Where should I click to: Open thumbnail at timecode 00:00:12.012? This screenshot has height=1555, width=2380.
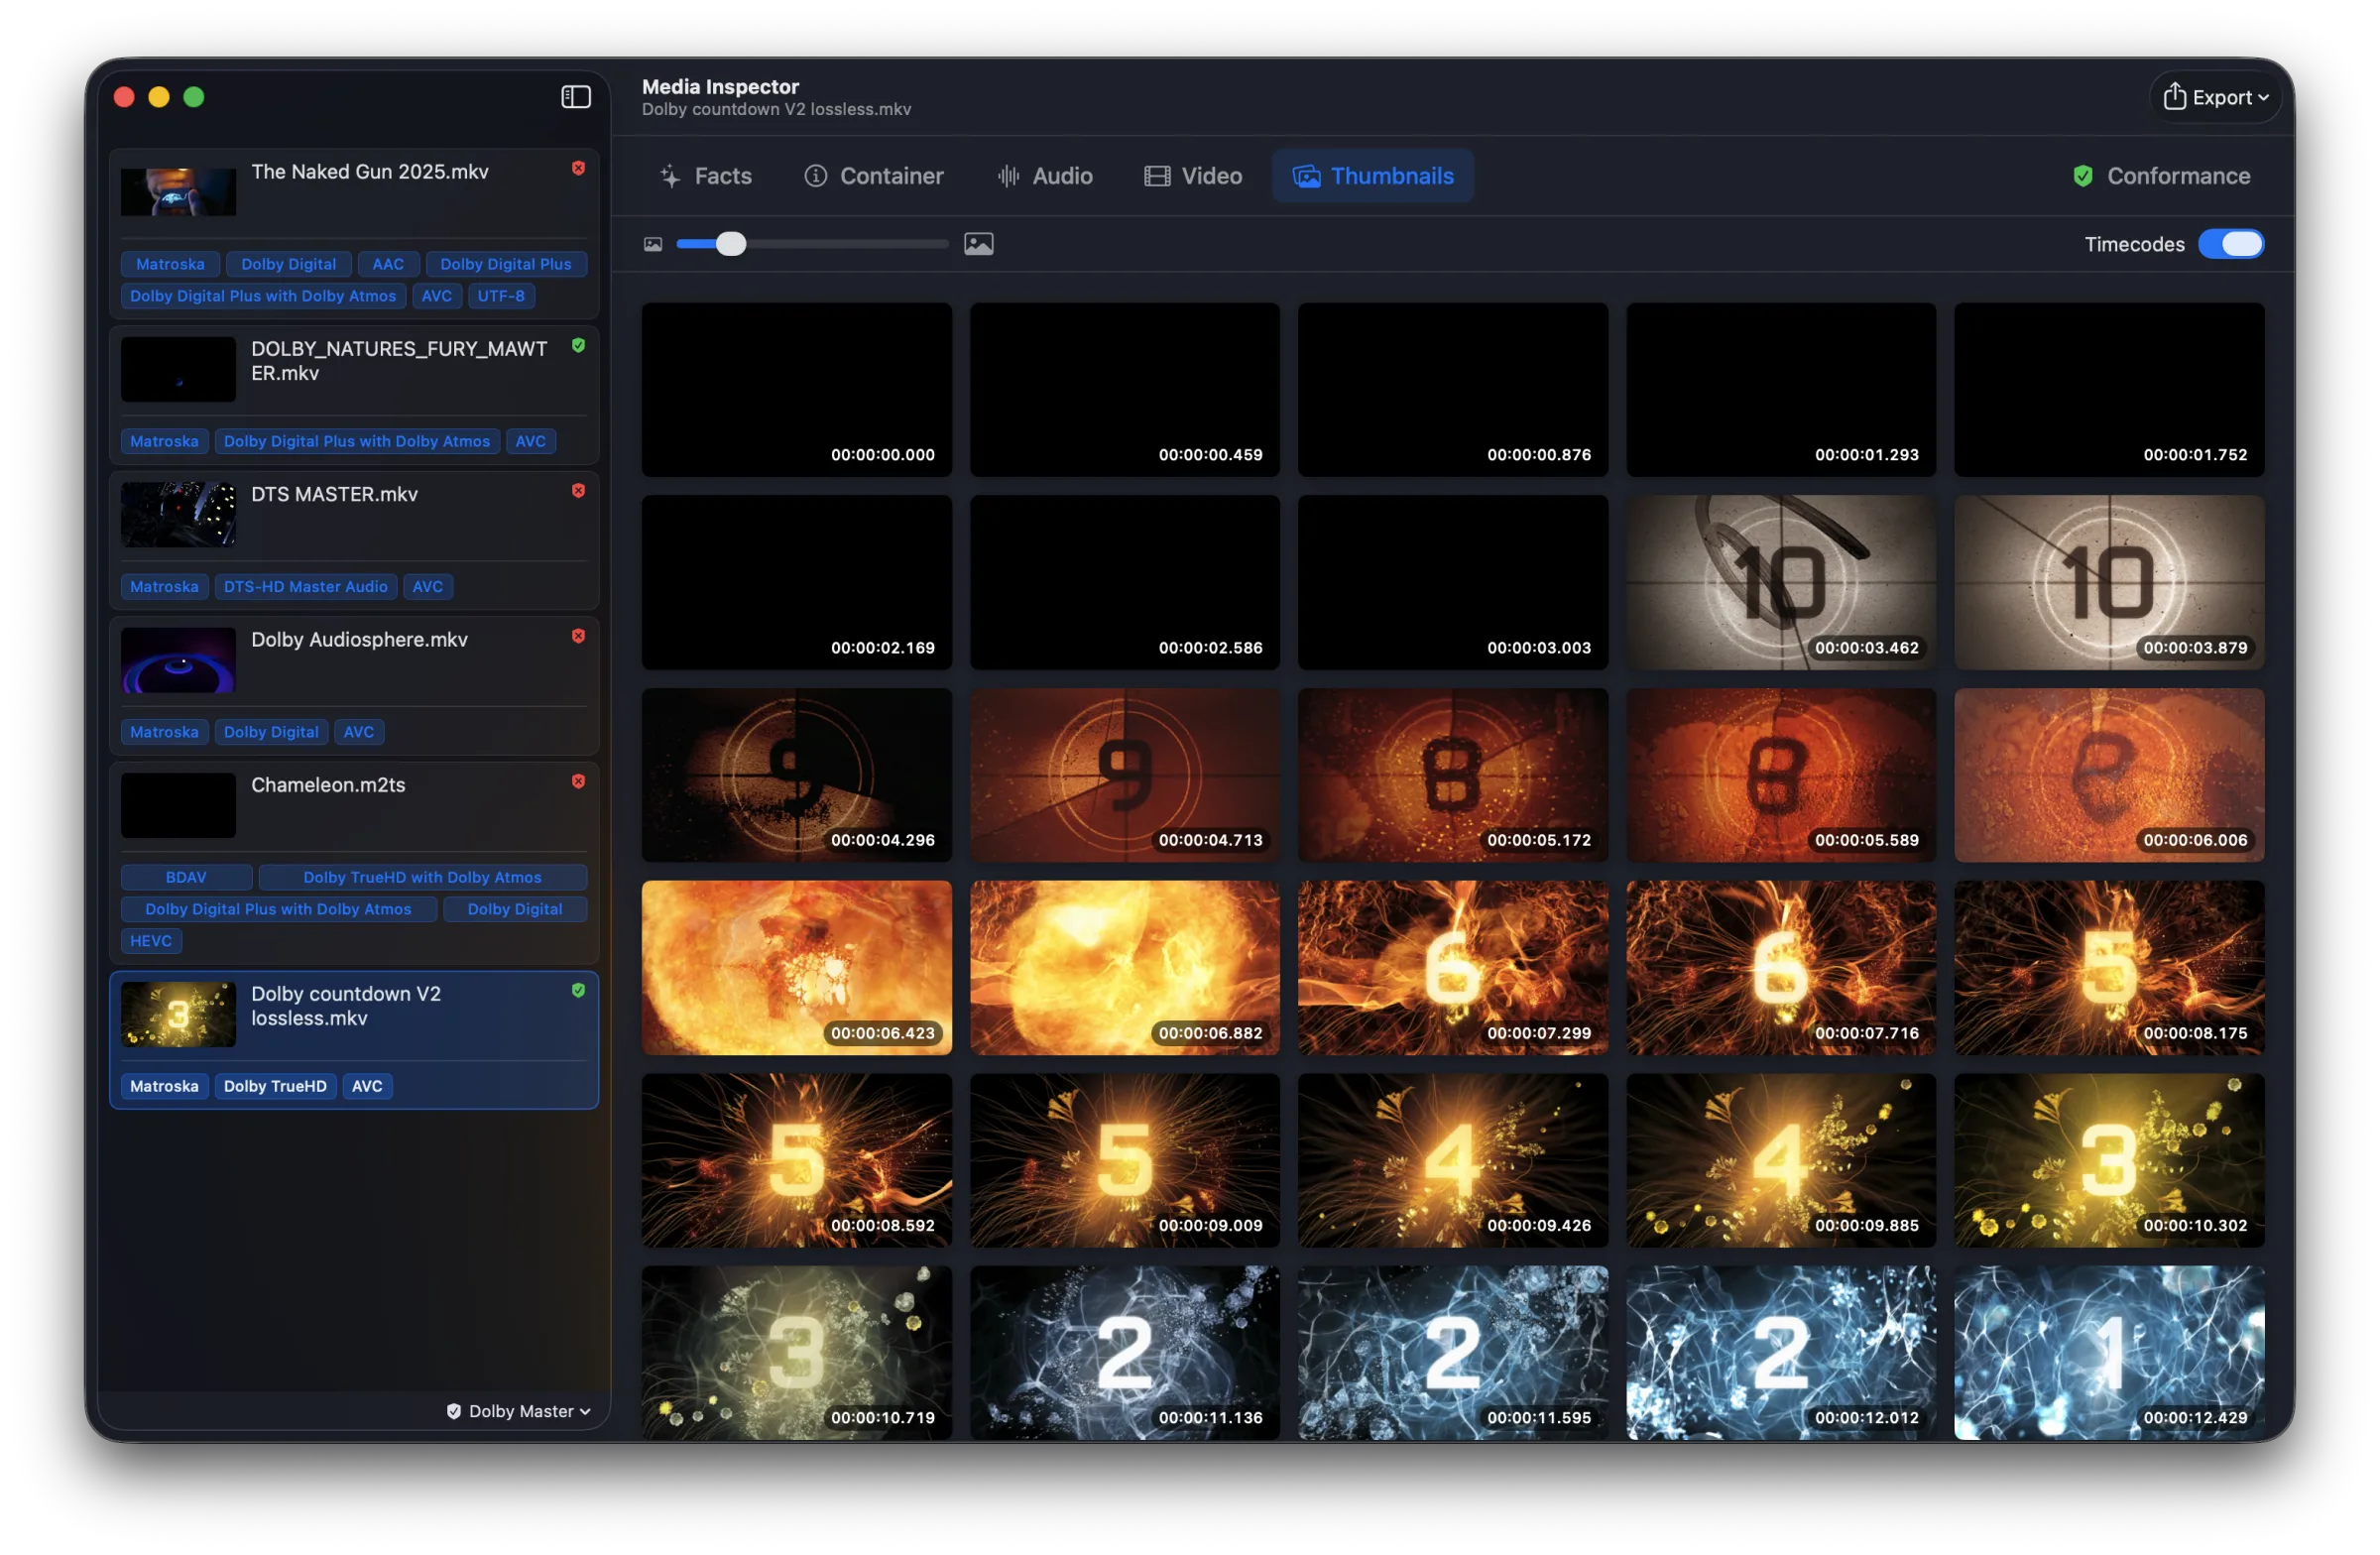tap(1781, 1353)
